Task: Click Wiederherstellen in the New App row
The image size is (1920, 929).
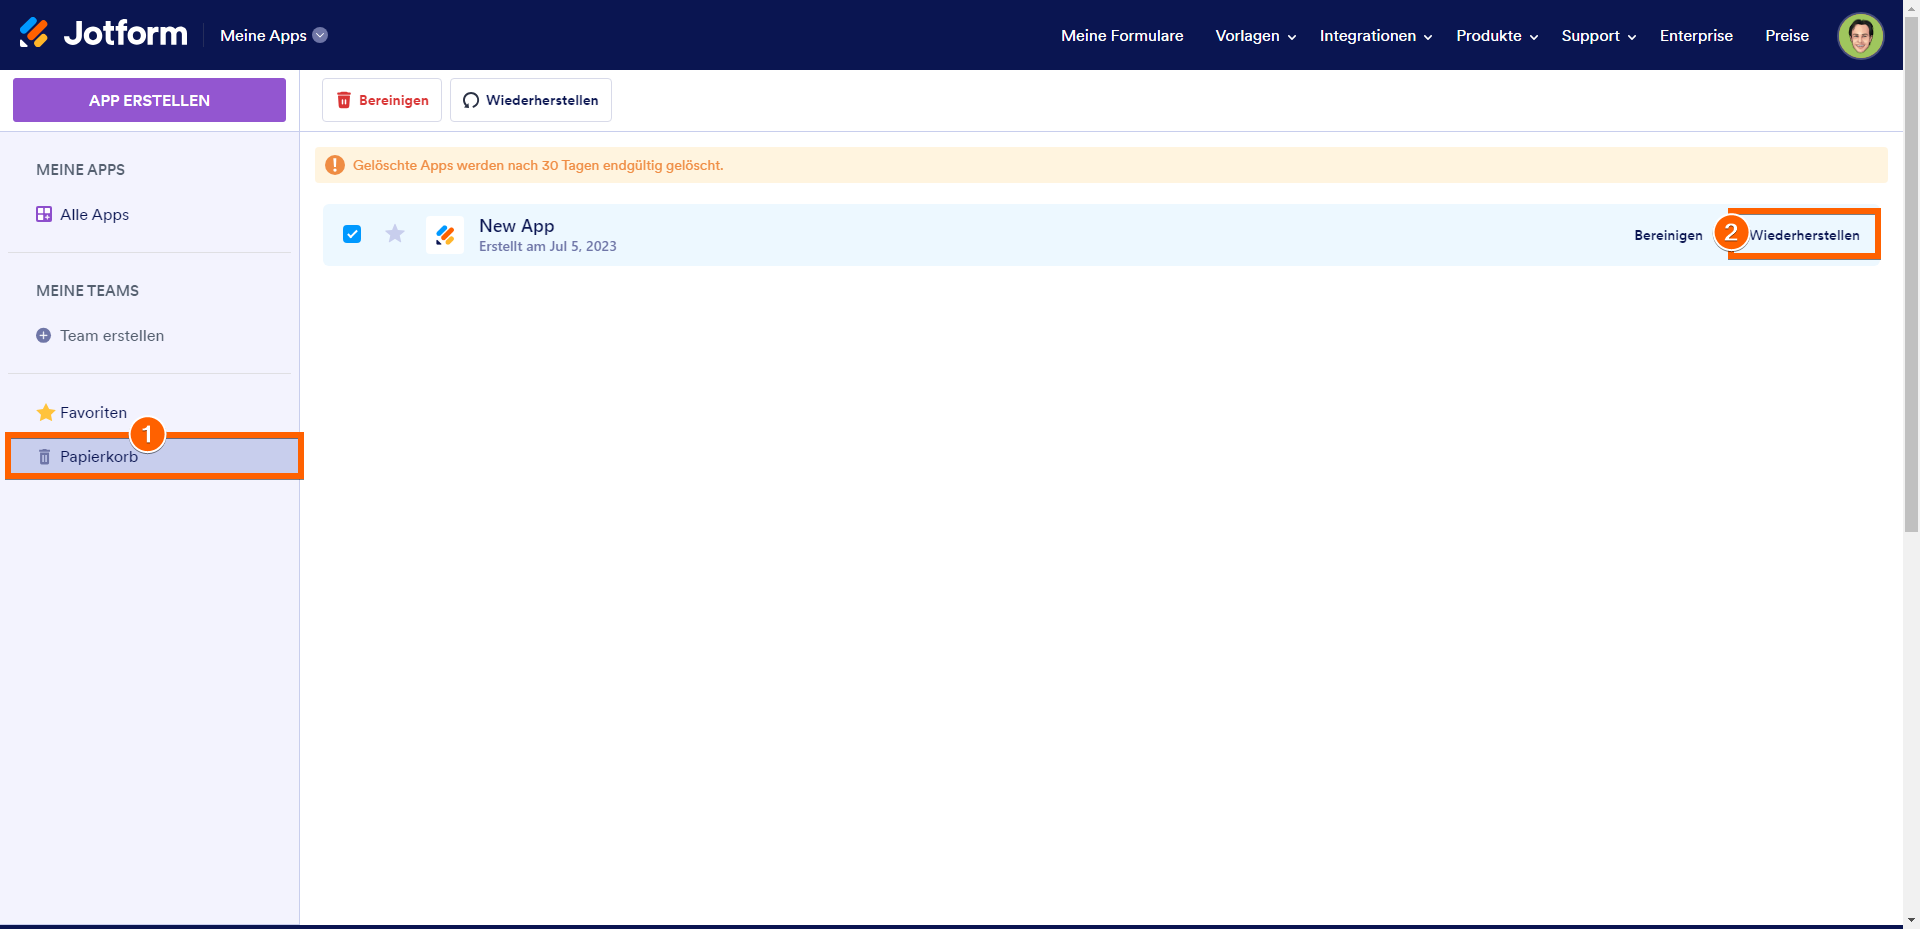Action: pyautogui.click(x=1804, y=235)
